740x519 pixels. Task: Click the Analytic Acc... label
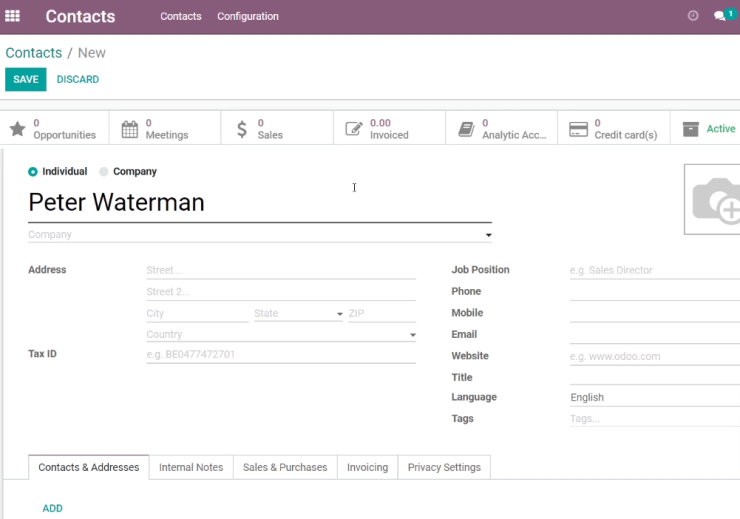[x=514, y=135]
